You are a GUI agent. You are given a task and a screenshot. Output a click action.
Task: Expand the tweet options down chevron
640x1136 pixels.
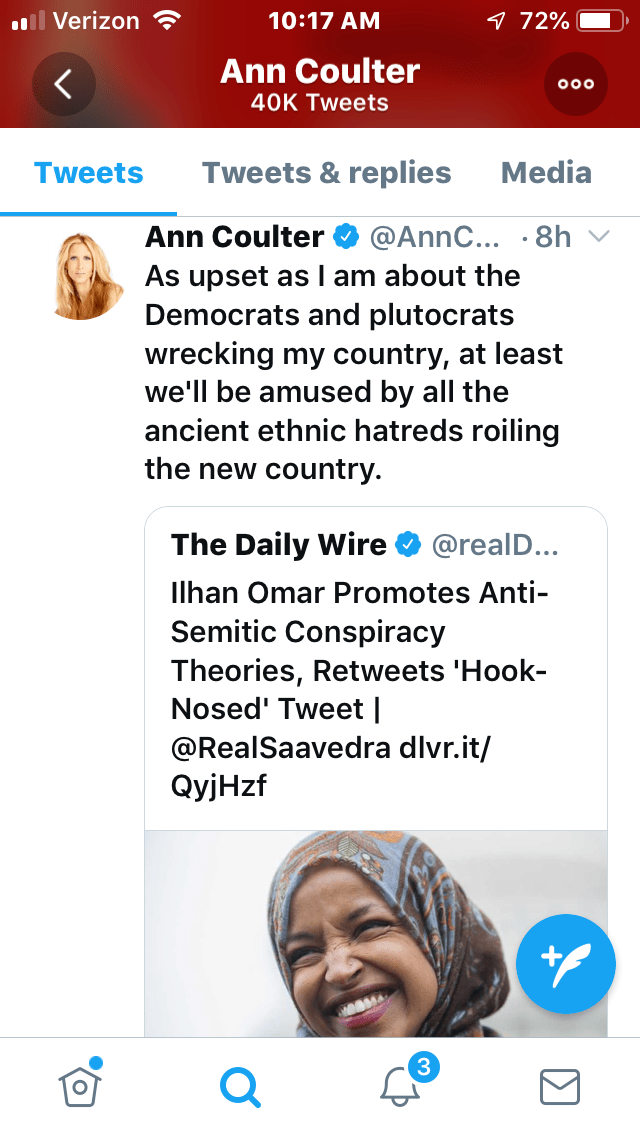tap(599, 237)
